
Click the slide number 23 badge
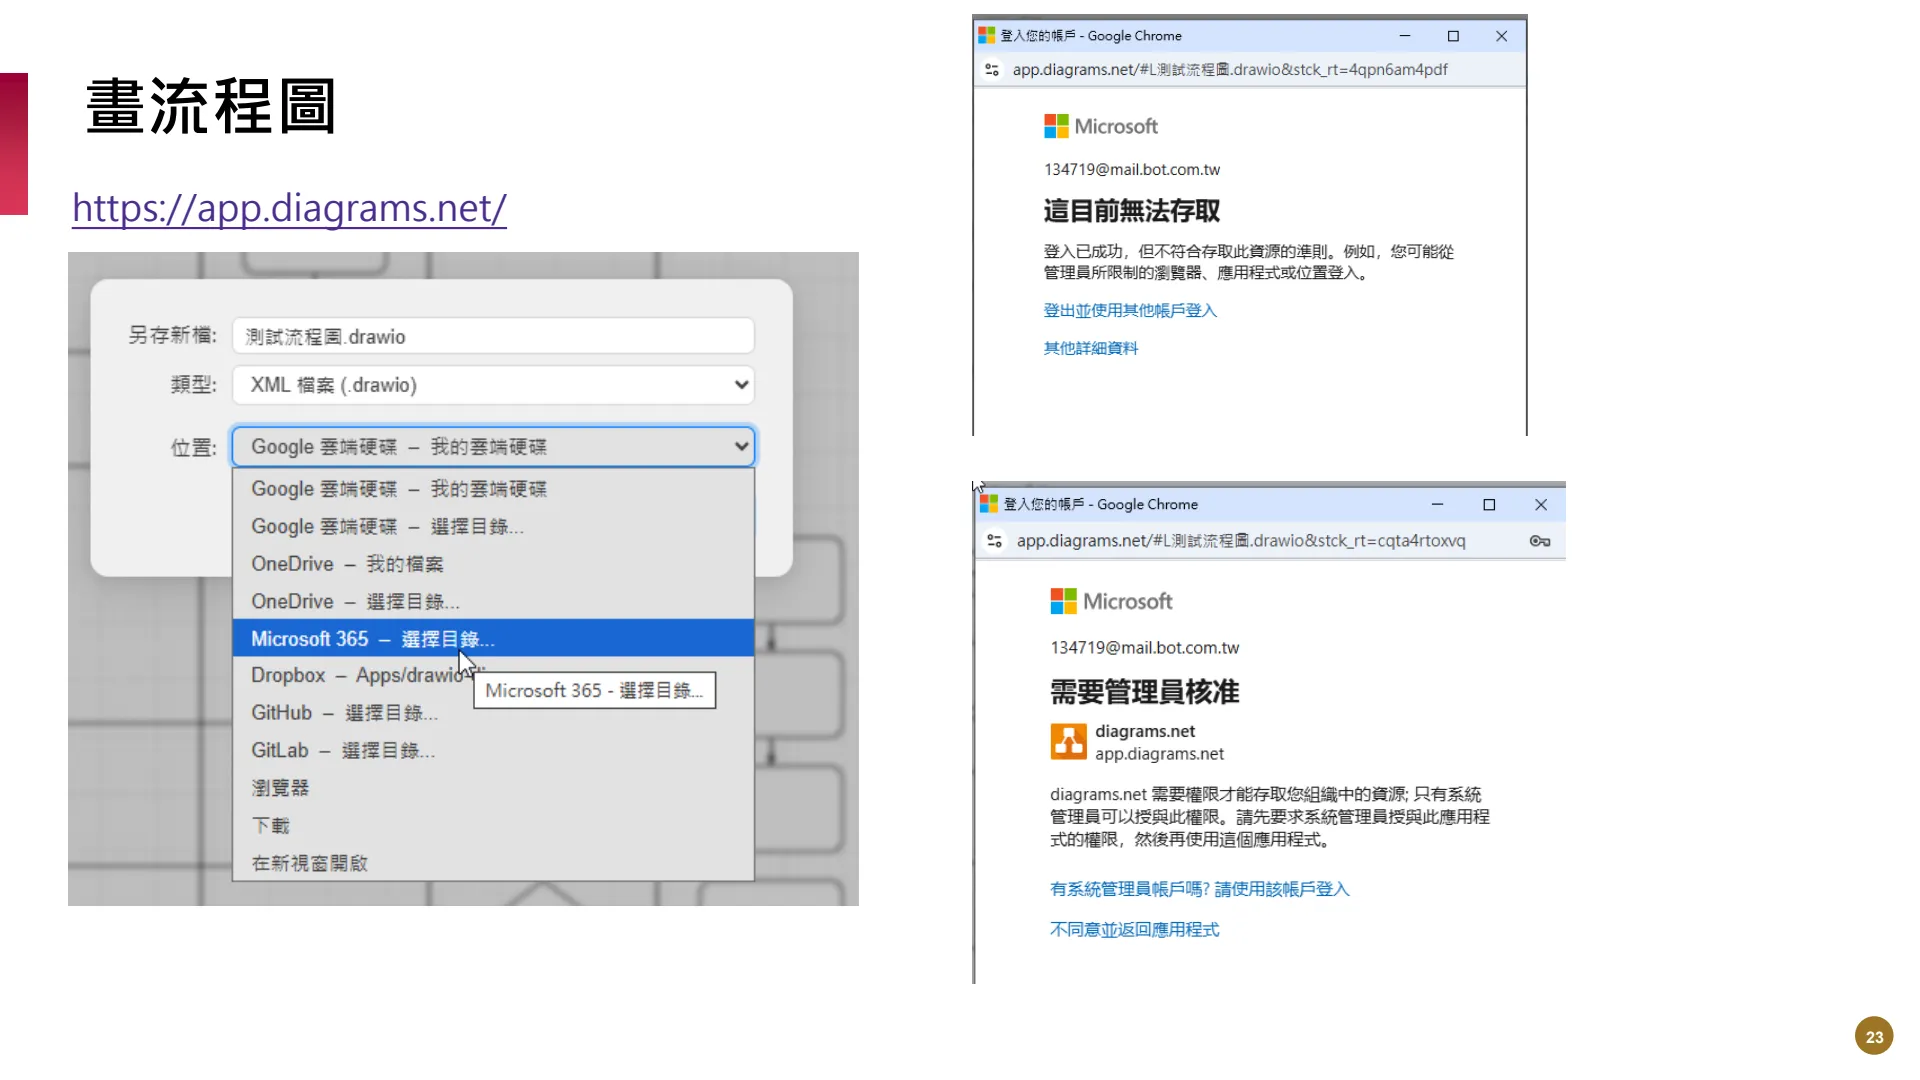coord(1874,1037)
